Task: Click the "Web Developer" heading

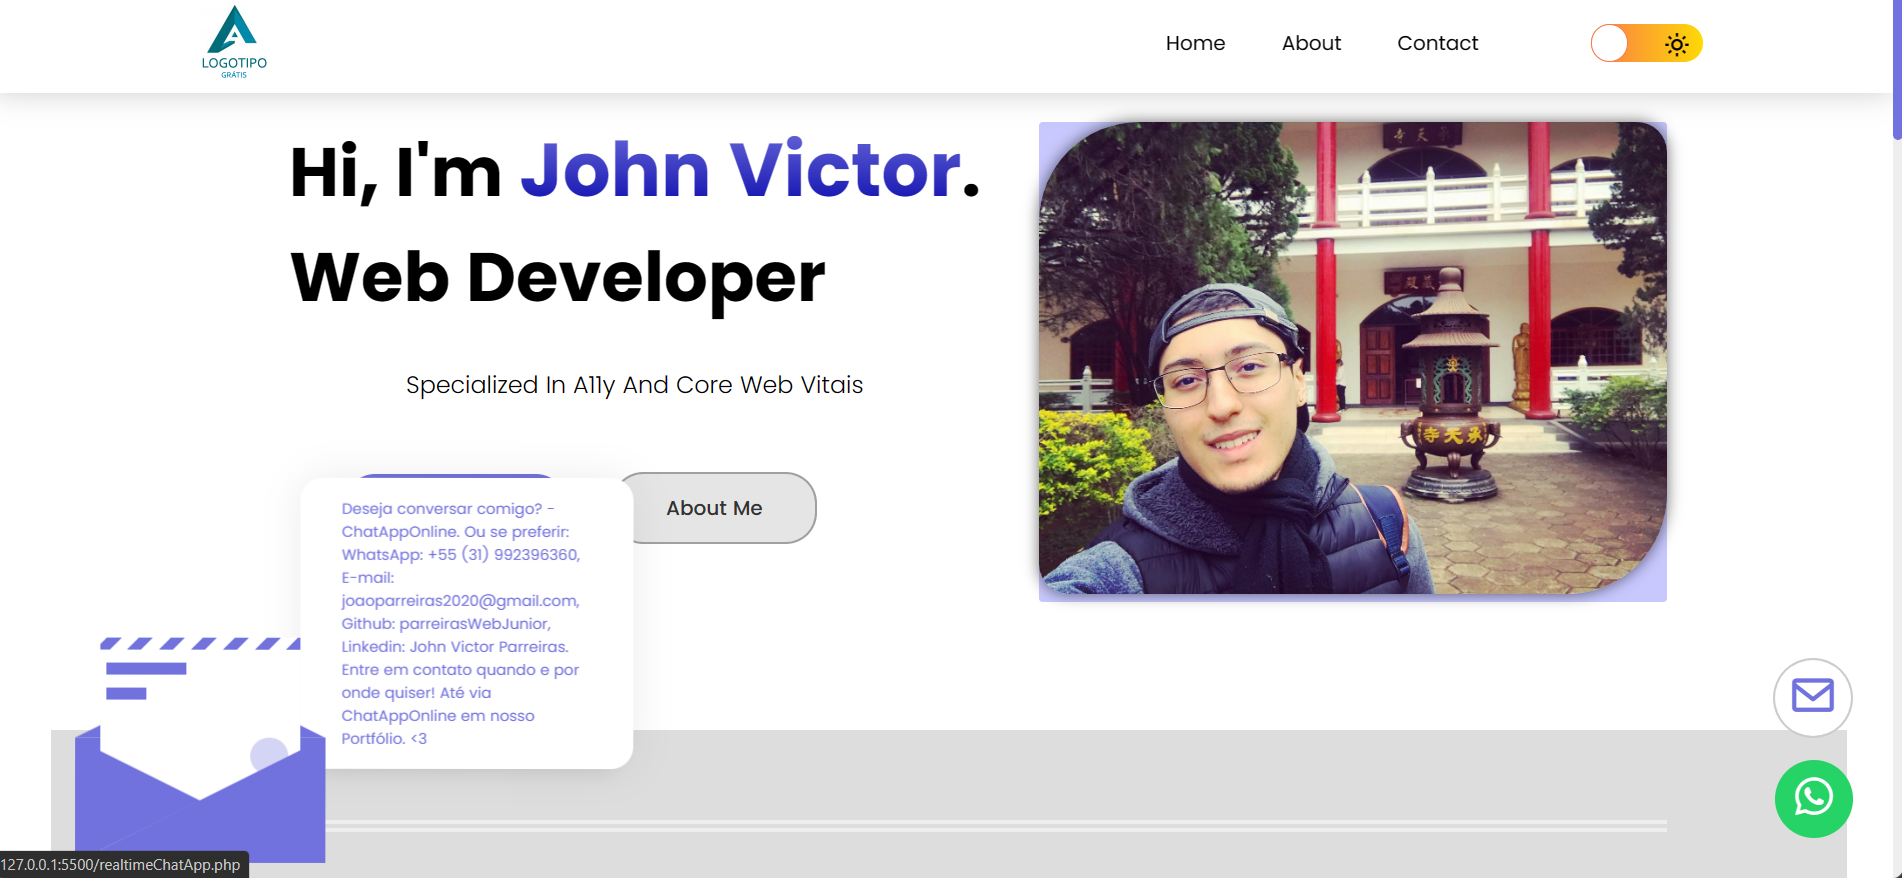Action: [557, 277]
